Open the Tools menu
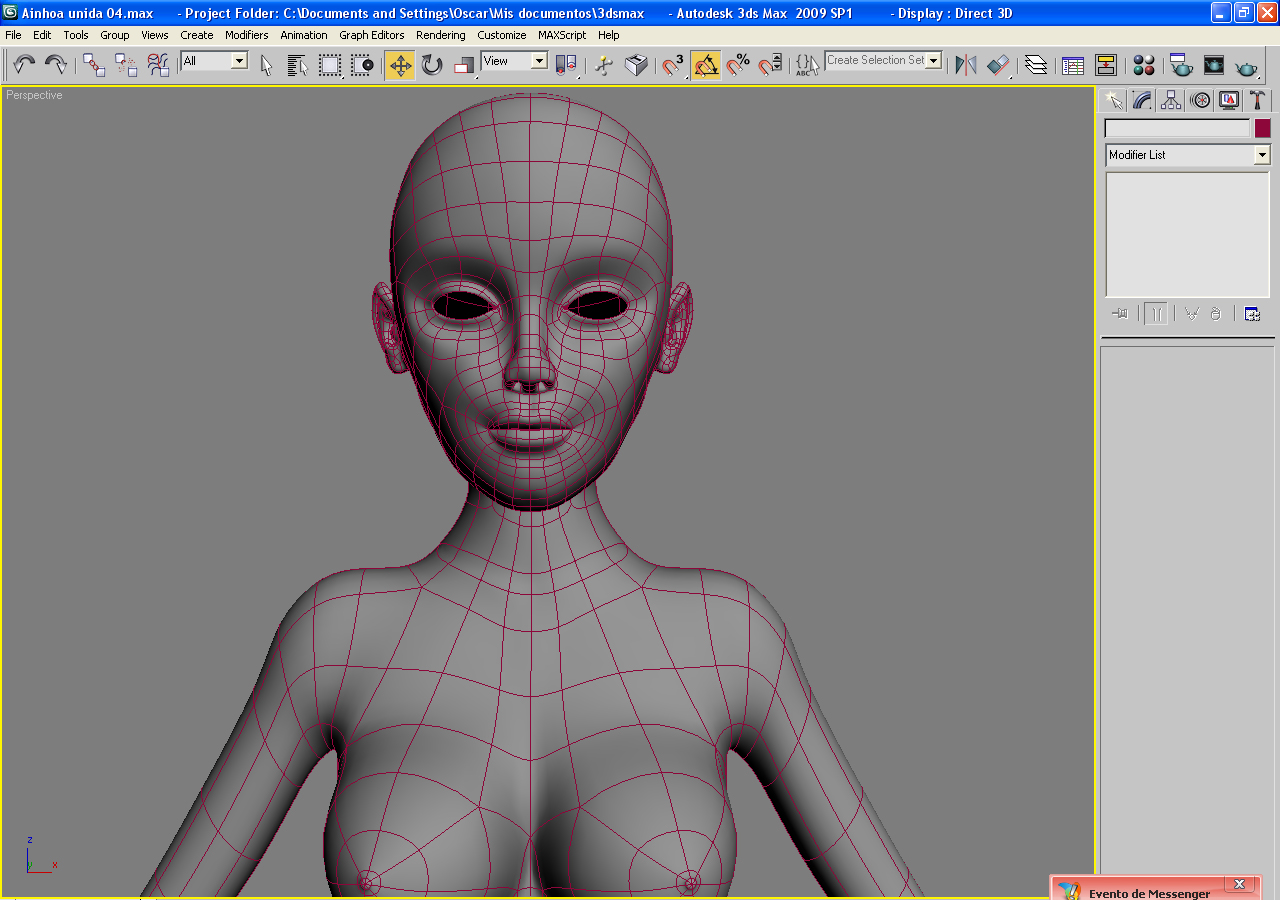The width and height of the screenshot is (1280, 900). pyautogui.click(x=76, y=35)
